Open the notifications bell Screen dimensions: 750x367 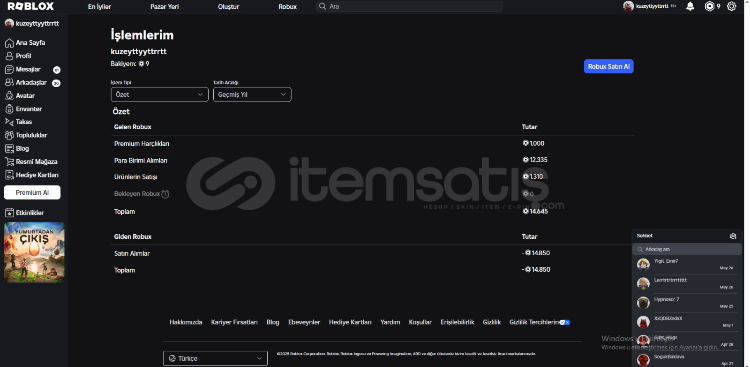click(x=690, y=6)
